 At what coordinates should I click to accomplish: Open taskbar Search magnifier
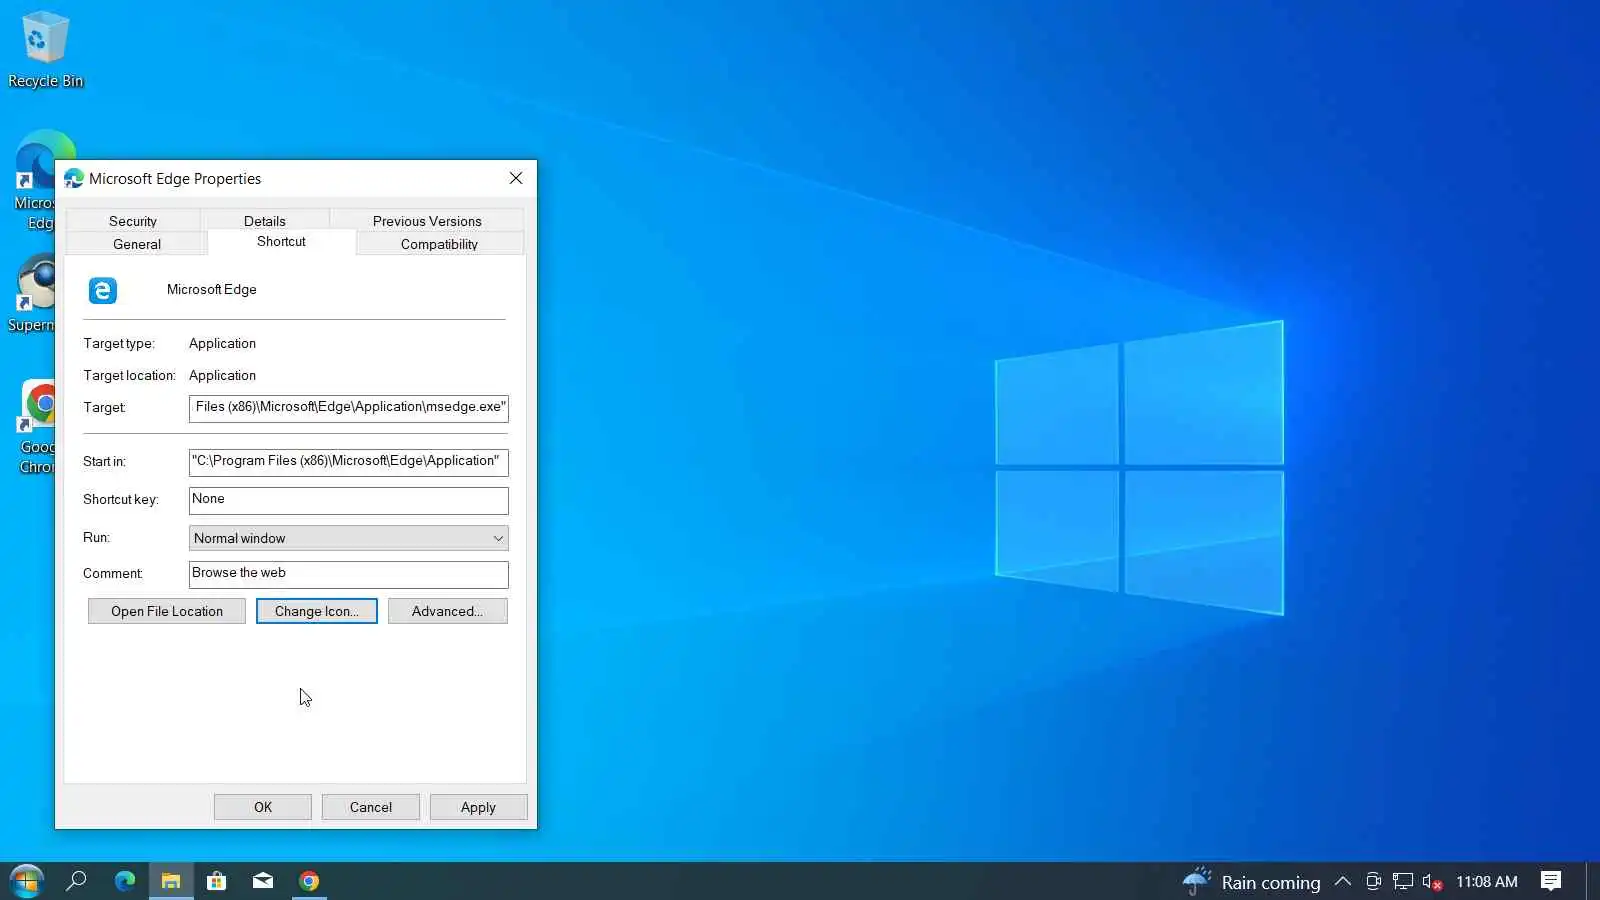tap(76, 881)
